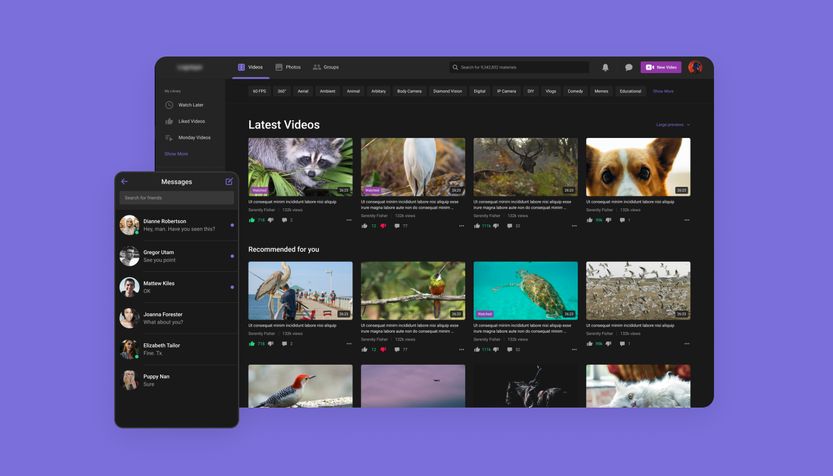Click the Watch Later clock icon
833x476 pixels.
tap(169, 105)
